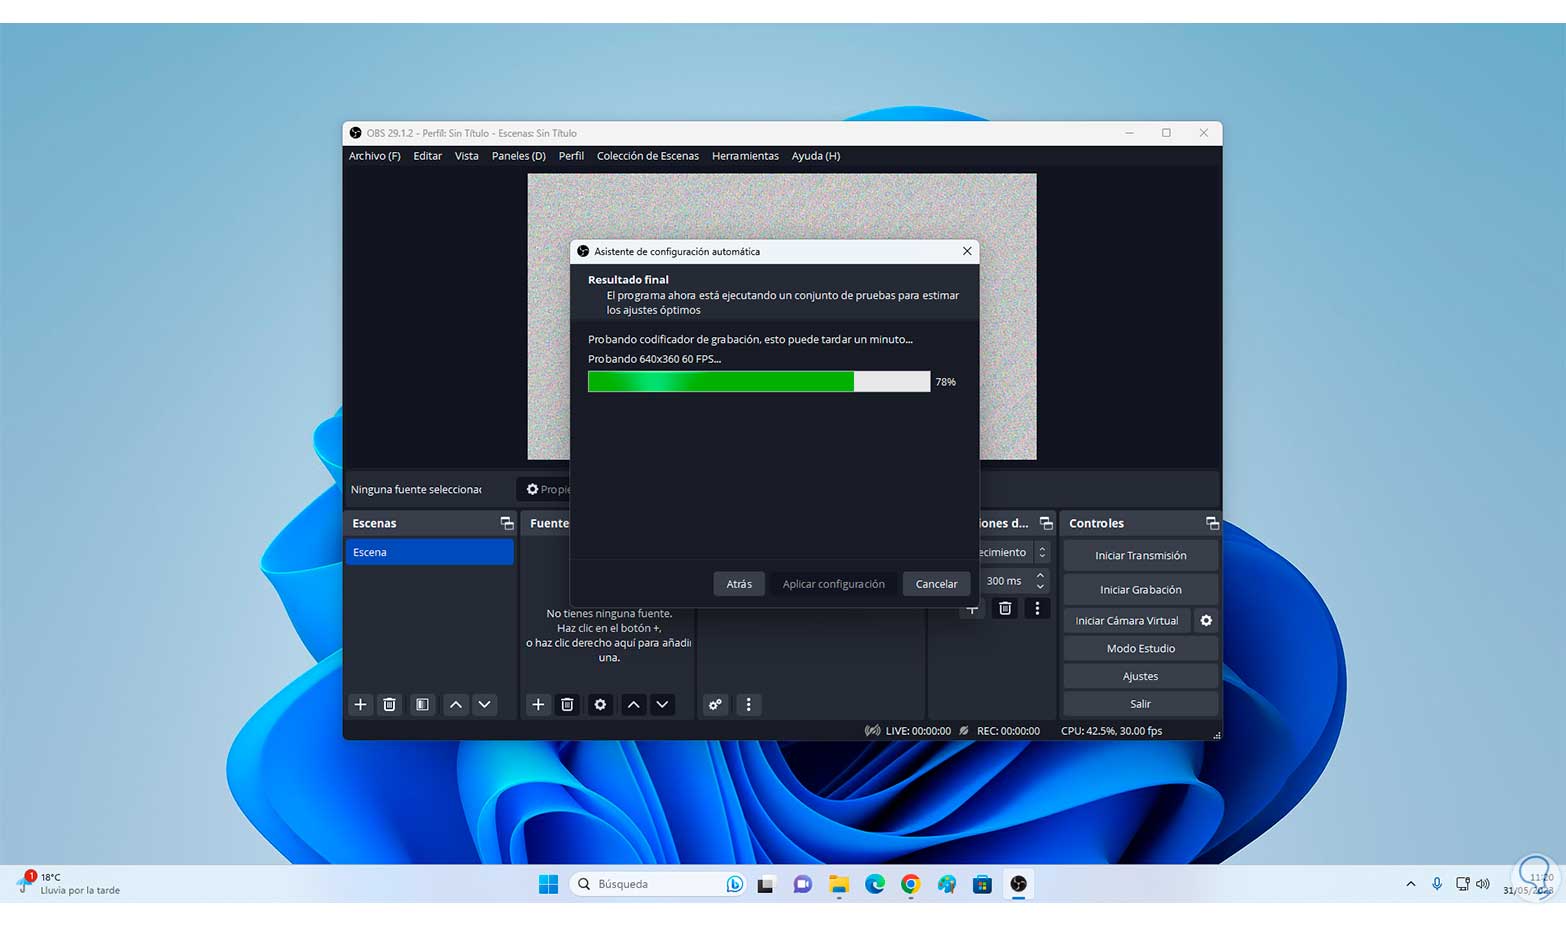The width and height of the screenshot is (1566, 926).
Task: Open the Vista menu
Action: [466, 156]
